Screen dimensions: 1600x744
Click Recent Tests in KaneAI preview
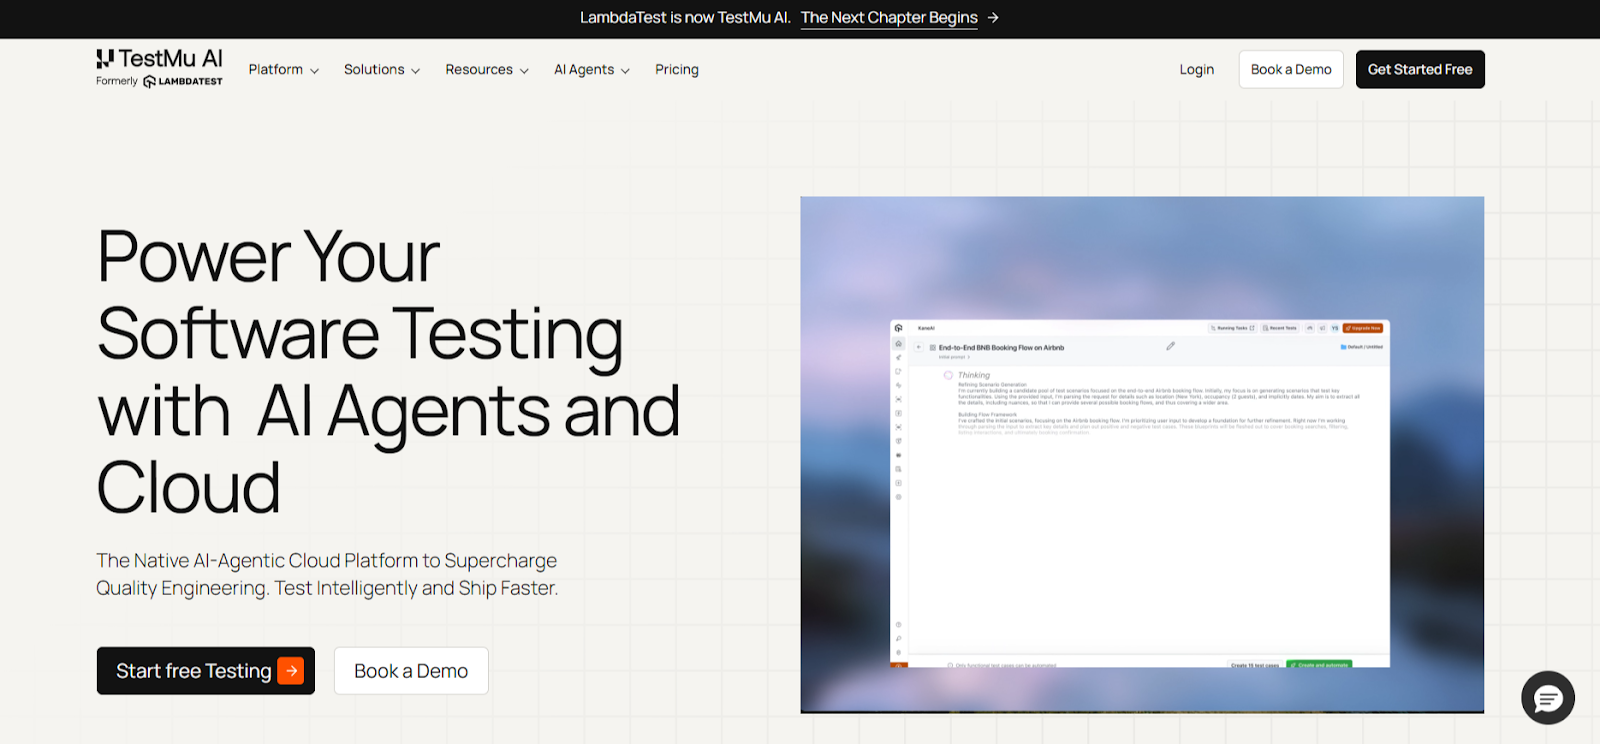click(x=1280, y=328)
